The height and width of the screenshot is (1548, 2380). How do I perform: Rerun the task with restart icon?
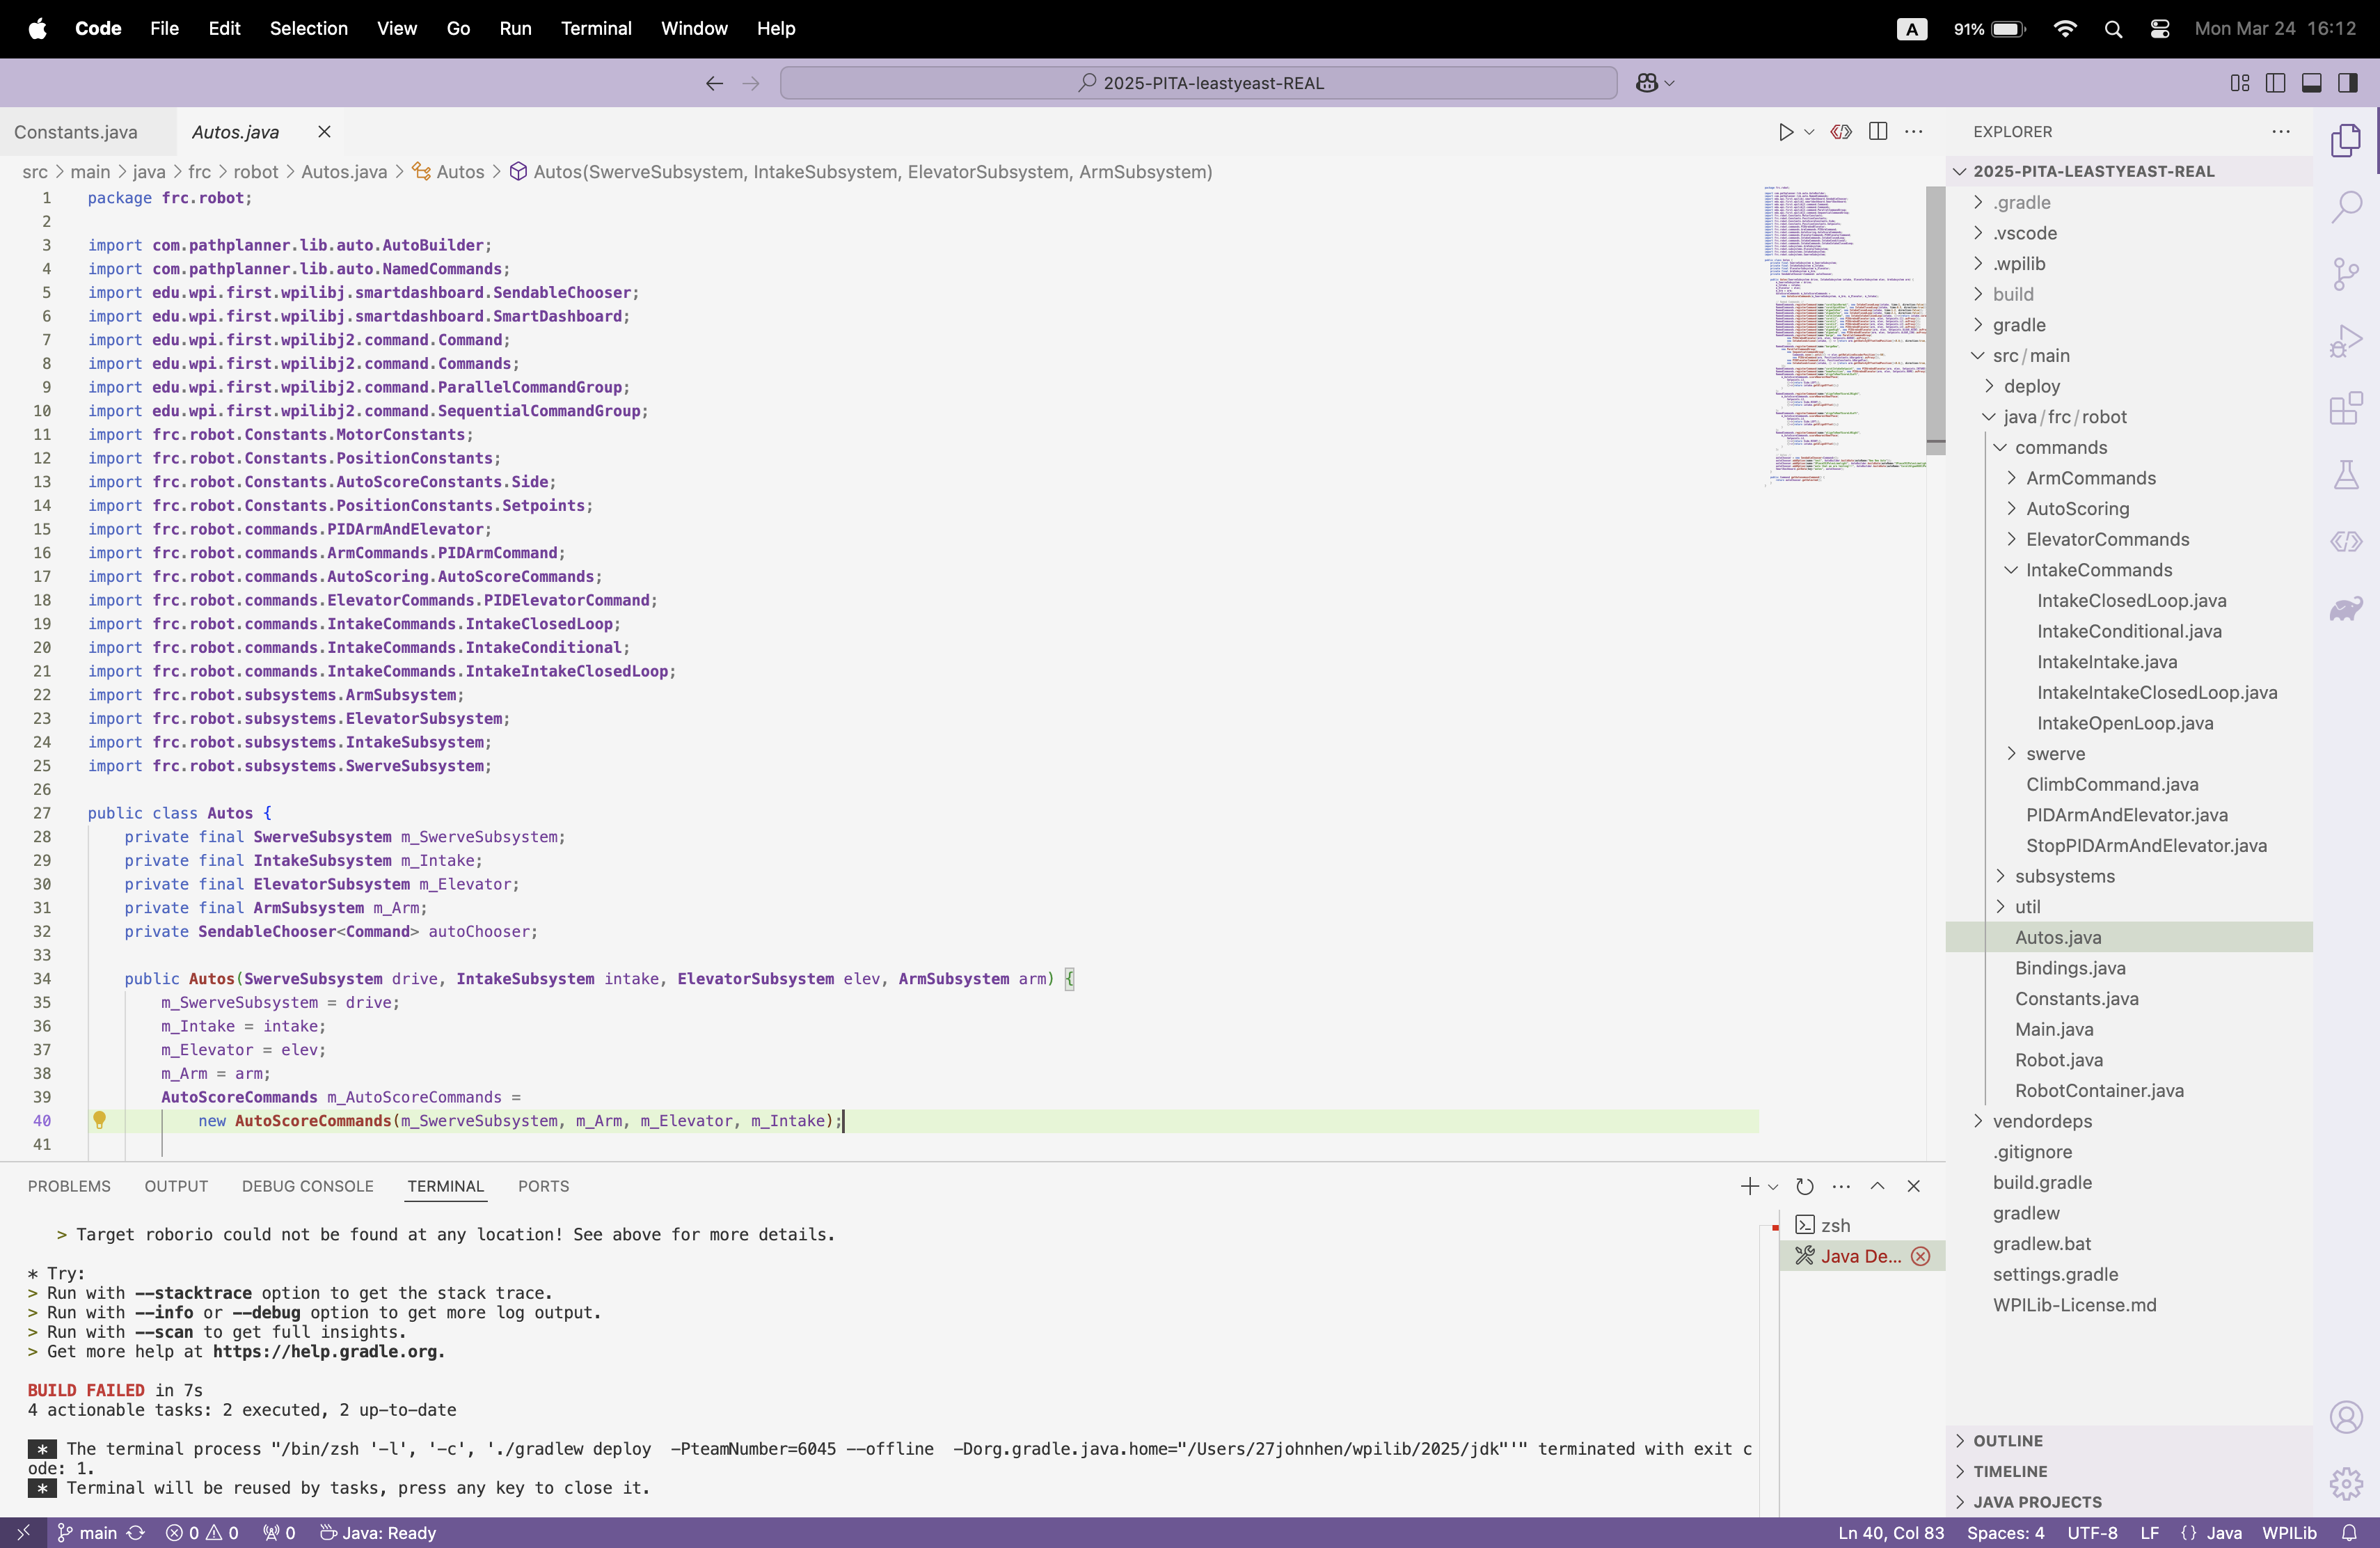1805,1186
